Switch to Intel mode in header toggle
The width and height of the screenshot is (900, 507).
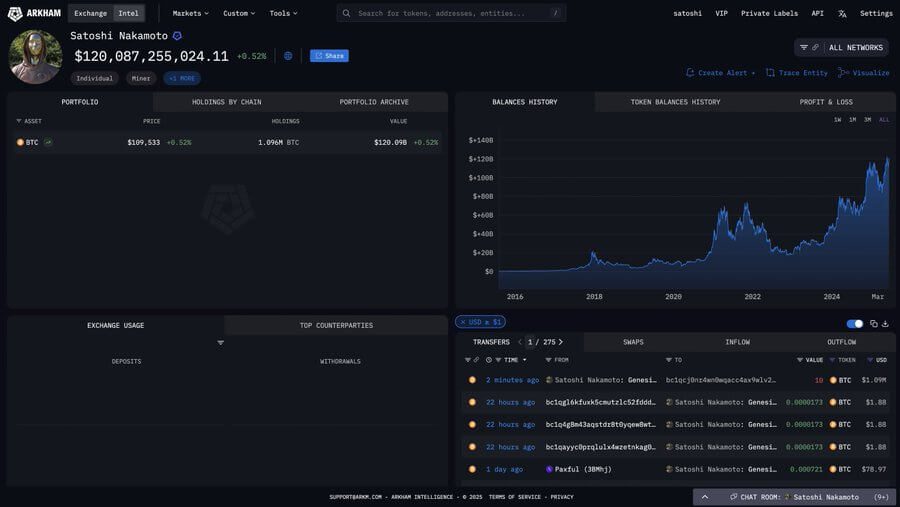(129, 13)
